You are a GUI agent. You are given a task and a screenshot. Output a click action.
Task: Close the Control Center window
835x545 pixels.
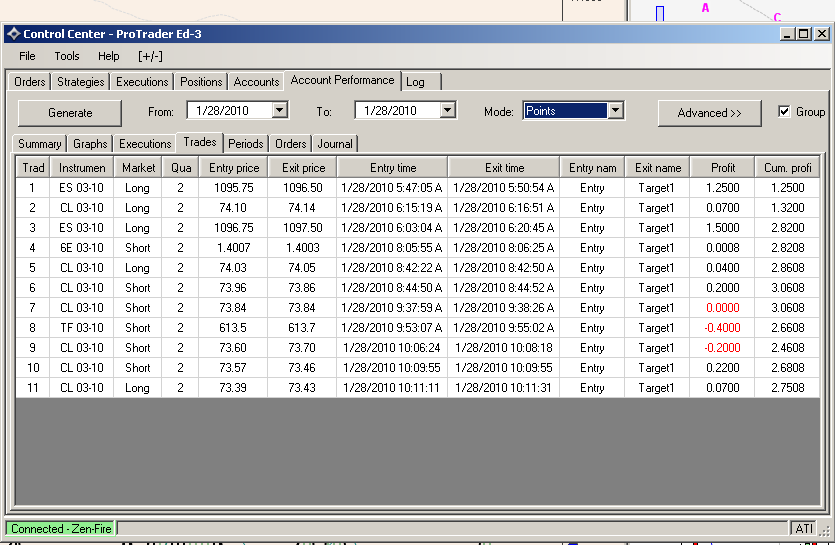(x=822, y=34)
